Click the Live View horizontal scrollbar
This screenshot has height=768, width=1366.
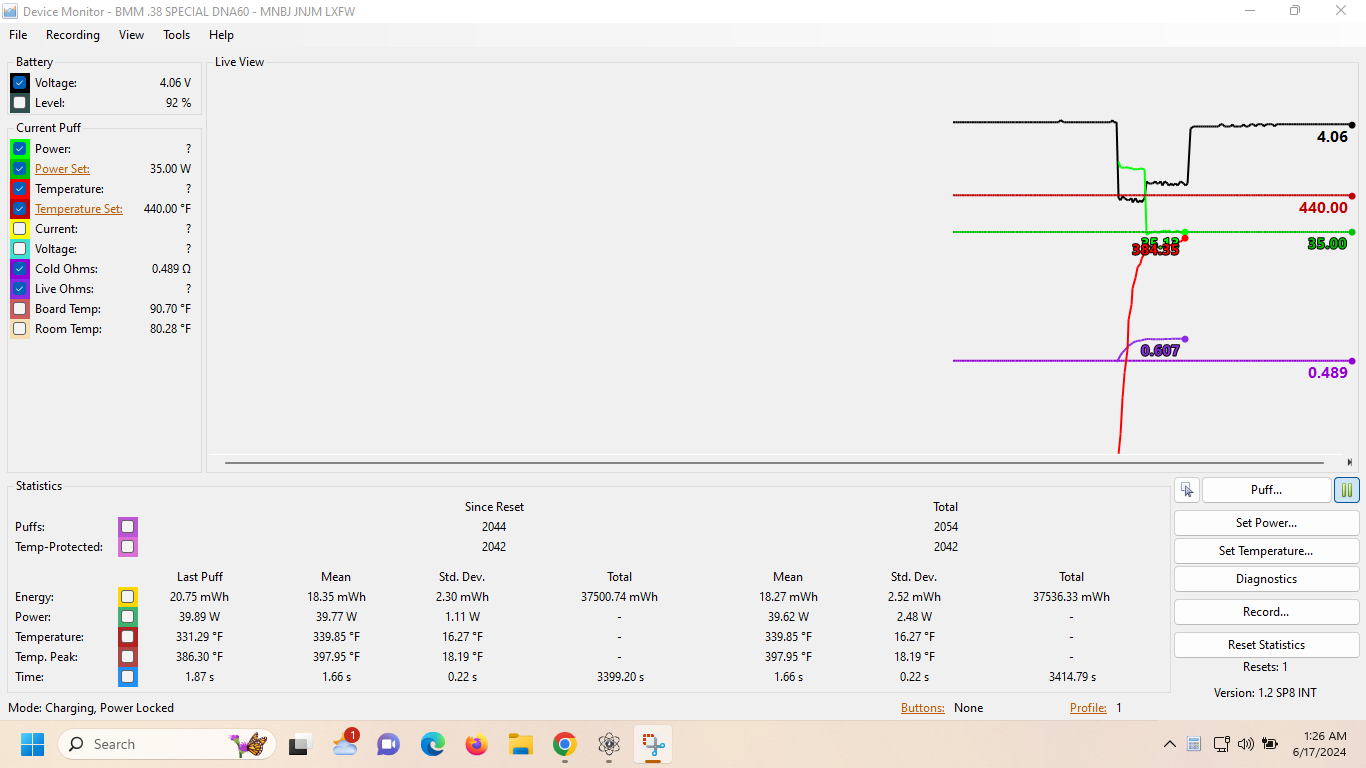780,463
